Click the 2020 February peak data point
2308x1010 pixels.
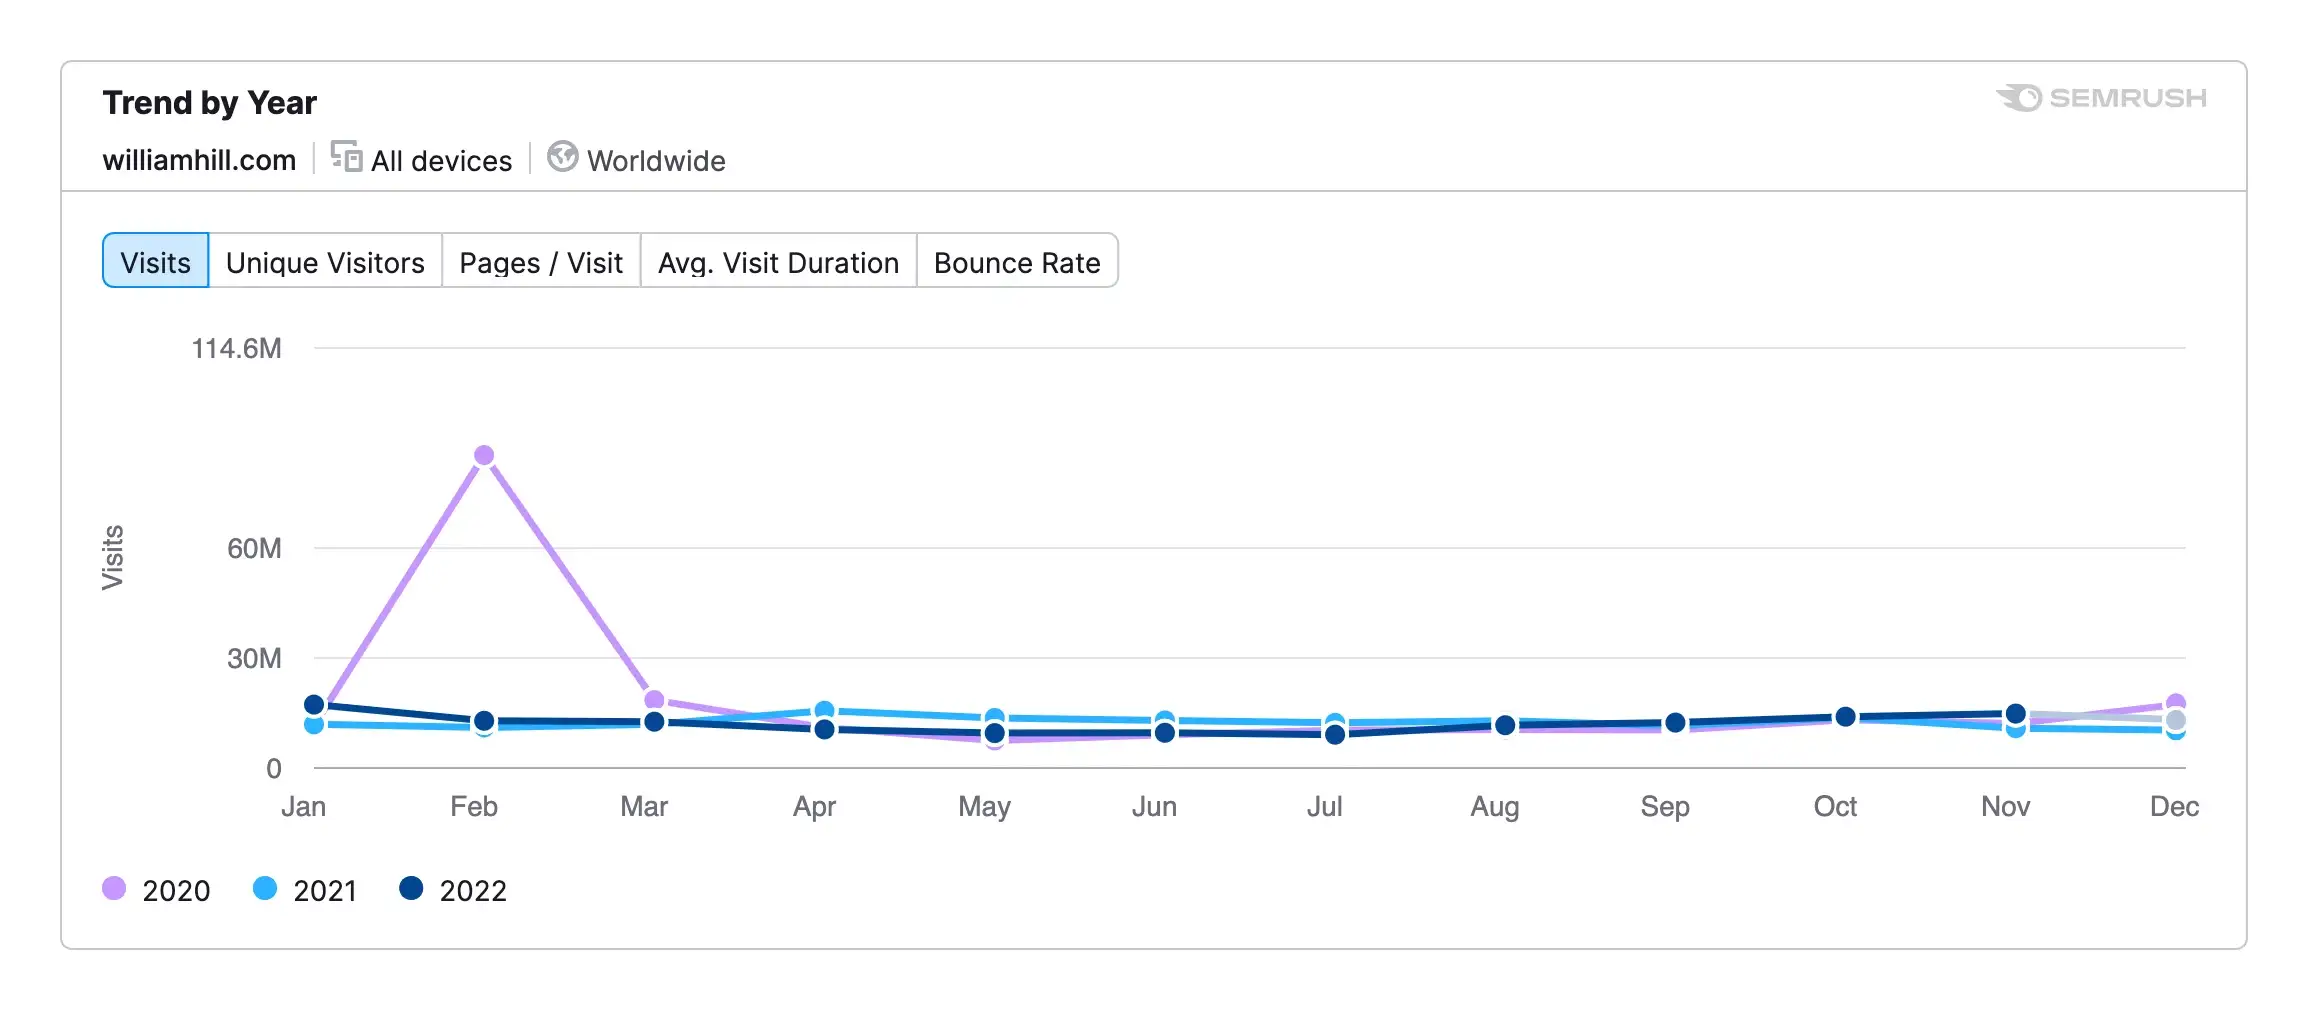pyautogui.click(x=484, y=456)
